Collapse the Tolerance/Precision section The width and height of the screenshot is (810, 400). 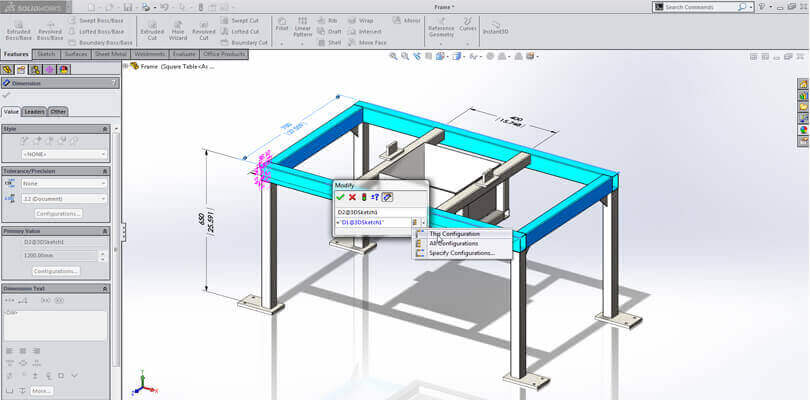pyautogui.click(x=105, y=171)
